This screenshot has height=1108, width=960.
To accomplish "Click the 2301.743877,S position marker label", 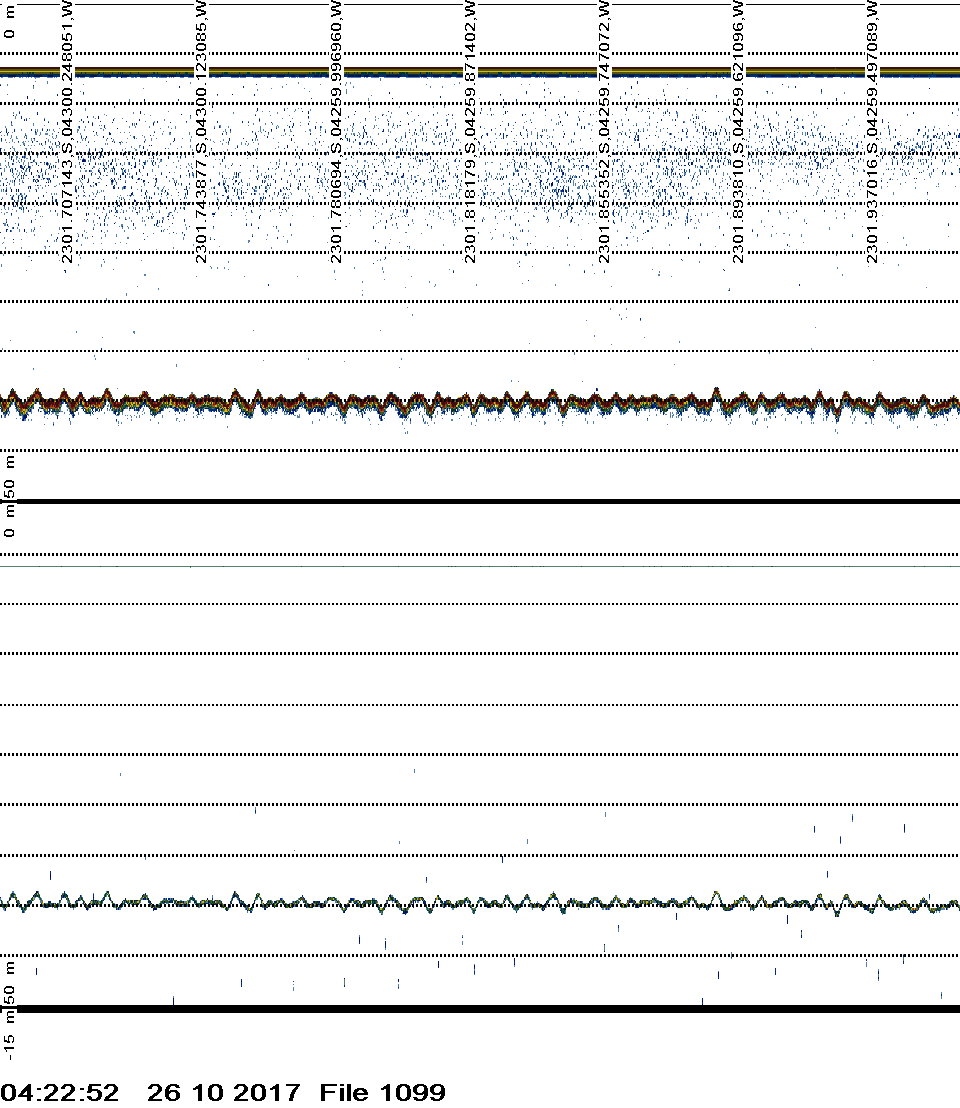I will [203, 132].
